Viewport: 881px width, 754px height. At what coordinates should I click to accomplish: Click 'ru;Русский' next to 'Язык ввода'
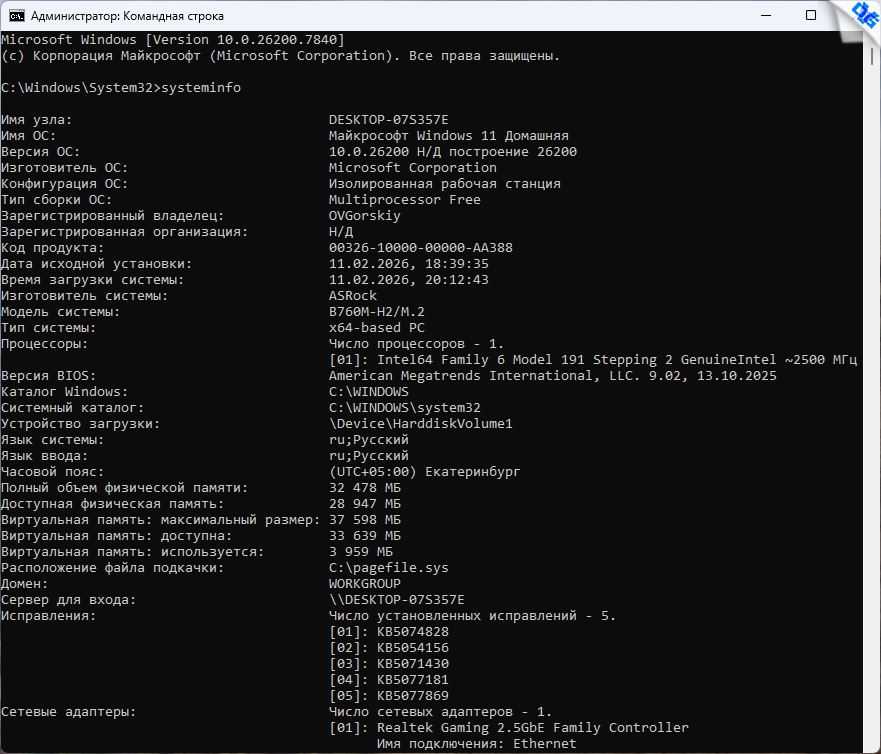[369, 456]
